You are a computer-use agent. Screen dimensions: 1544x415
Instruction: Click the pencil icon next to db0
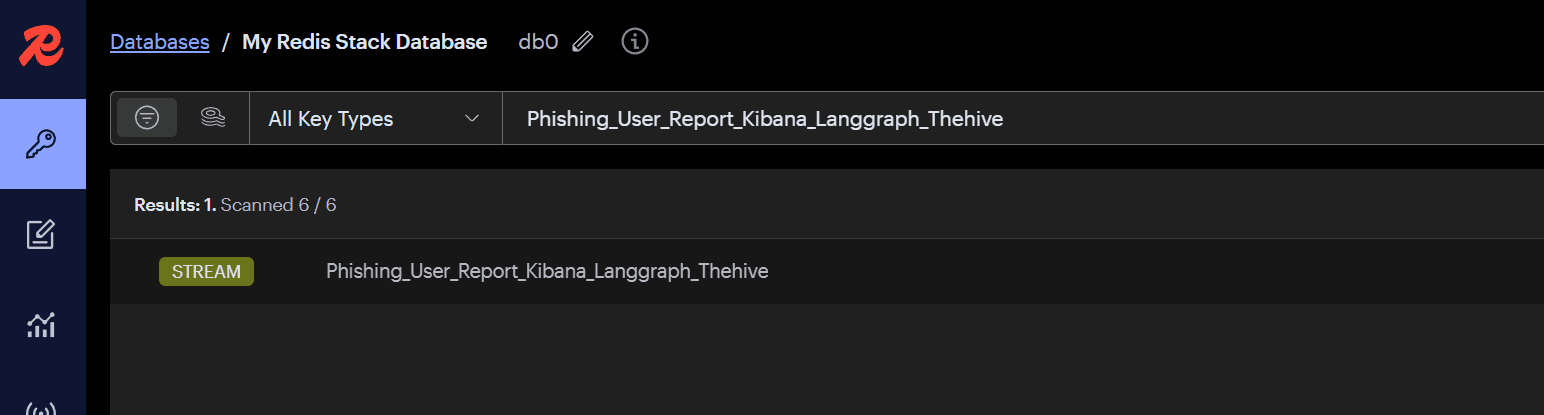[583, 42]
